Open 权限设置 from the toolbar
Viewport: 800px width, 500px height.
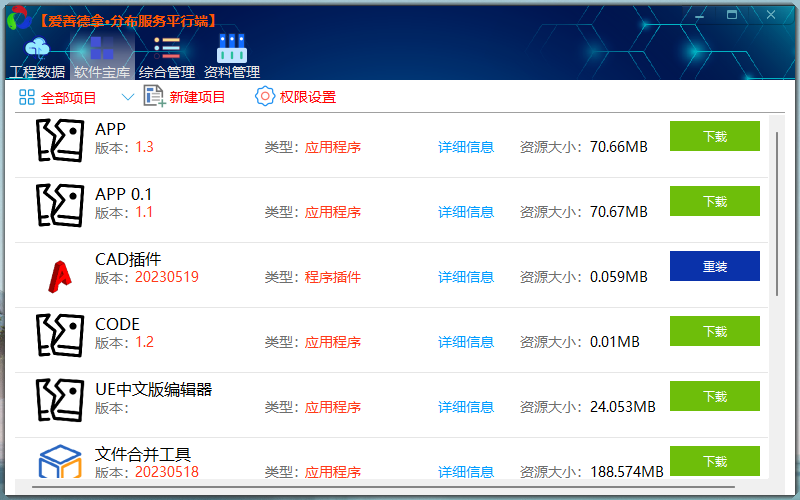pyautogui.click(x=307, y=97)
